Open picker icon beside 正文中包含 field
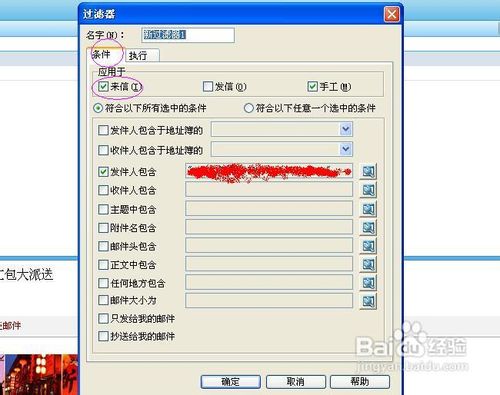Image resolution: width=500 pixels, height=395 pixels. pos(368,264)
